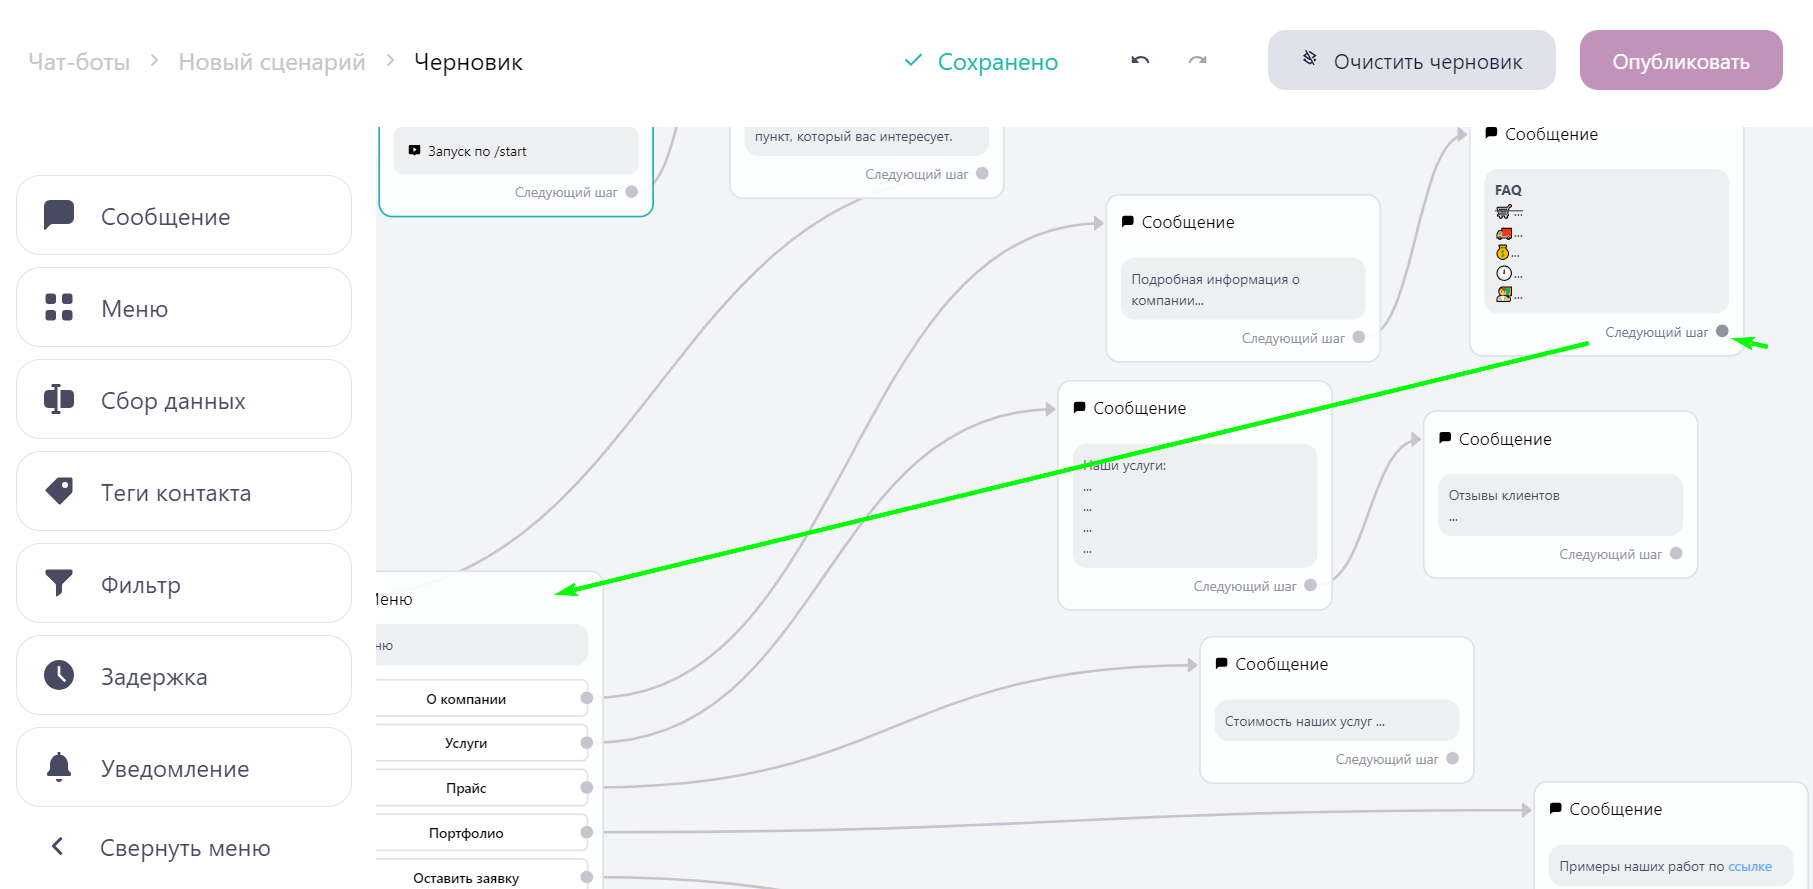The height and width of the screenshot is (889, 1813).
Task: Click the Наши услуги message content box
Action: 1195,506
